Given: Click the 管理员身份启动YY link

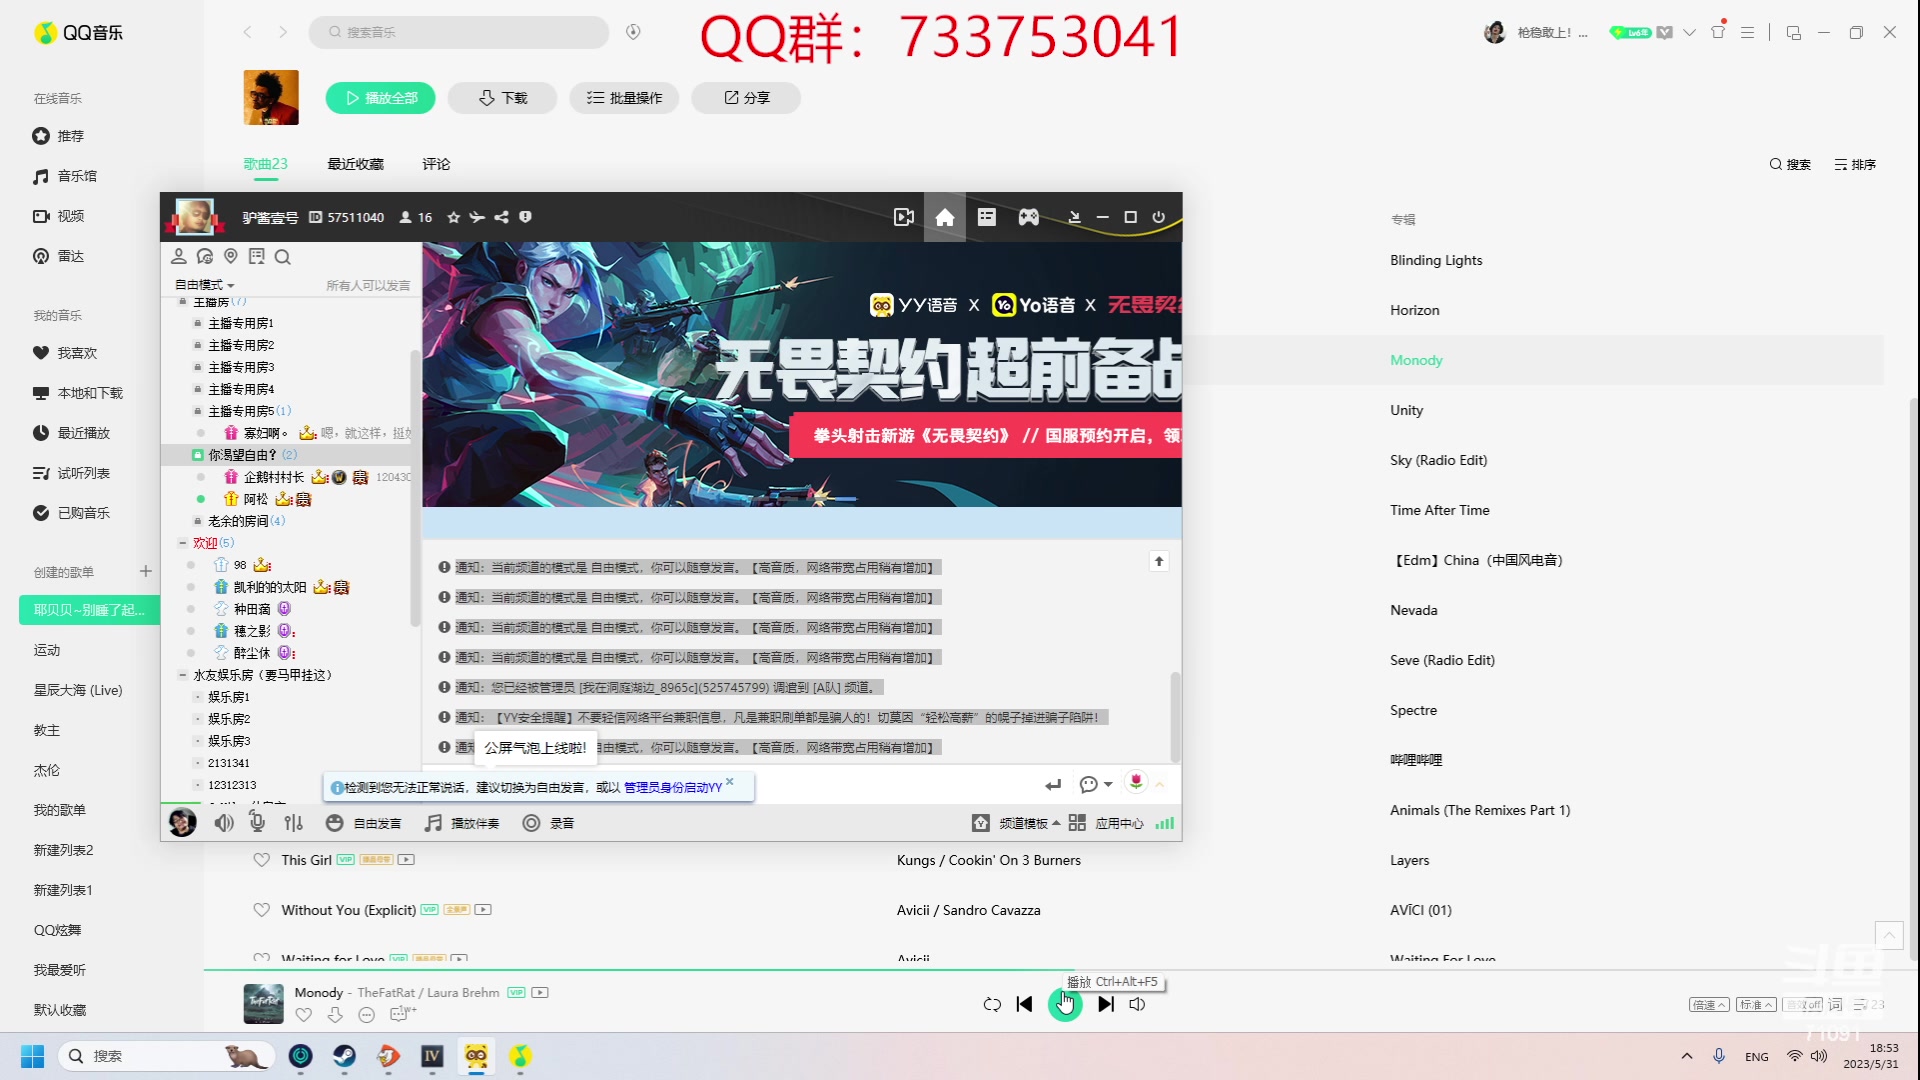Looking at the screenshot, I should pos(672,788).
